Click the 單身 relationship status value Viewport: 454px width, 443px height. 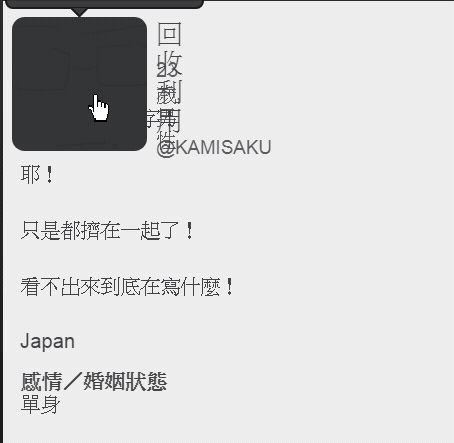point(40,404)
